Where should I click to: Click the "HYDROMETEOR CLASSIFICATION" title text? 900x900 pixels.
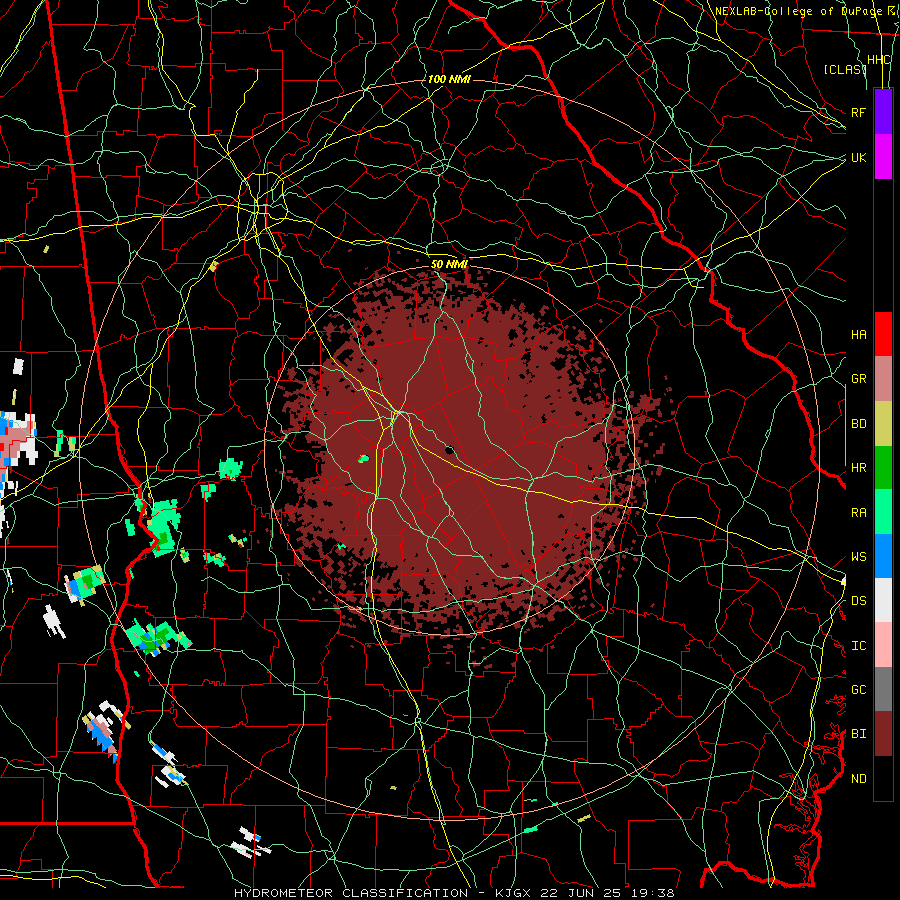[351, 893]
